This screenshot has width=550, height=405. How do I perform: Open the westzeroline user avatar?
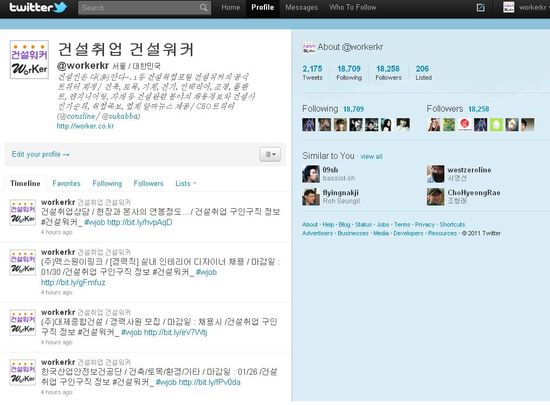[x=435, y=174]
